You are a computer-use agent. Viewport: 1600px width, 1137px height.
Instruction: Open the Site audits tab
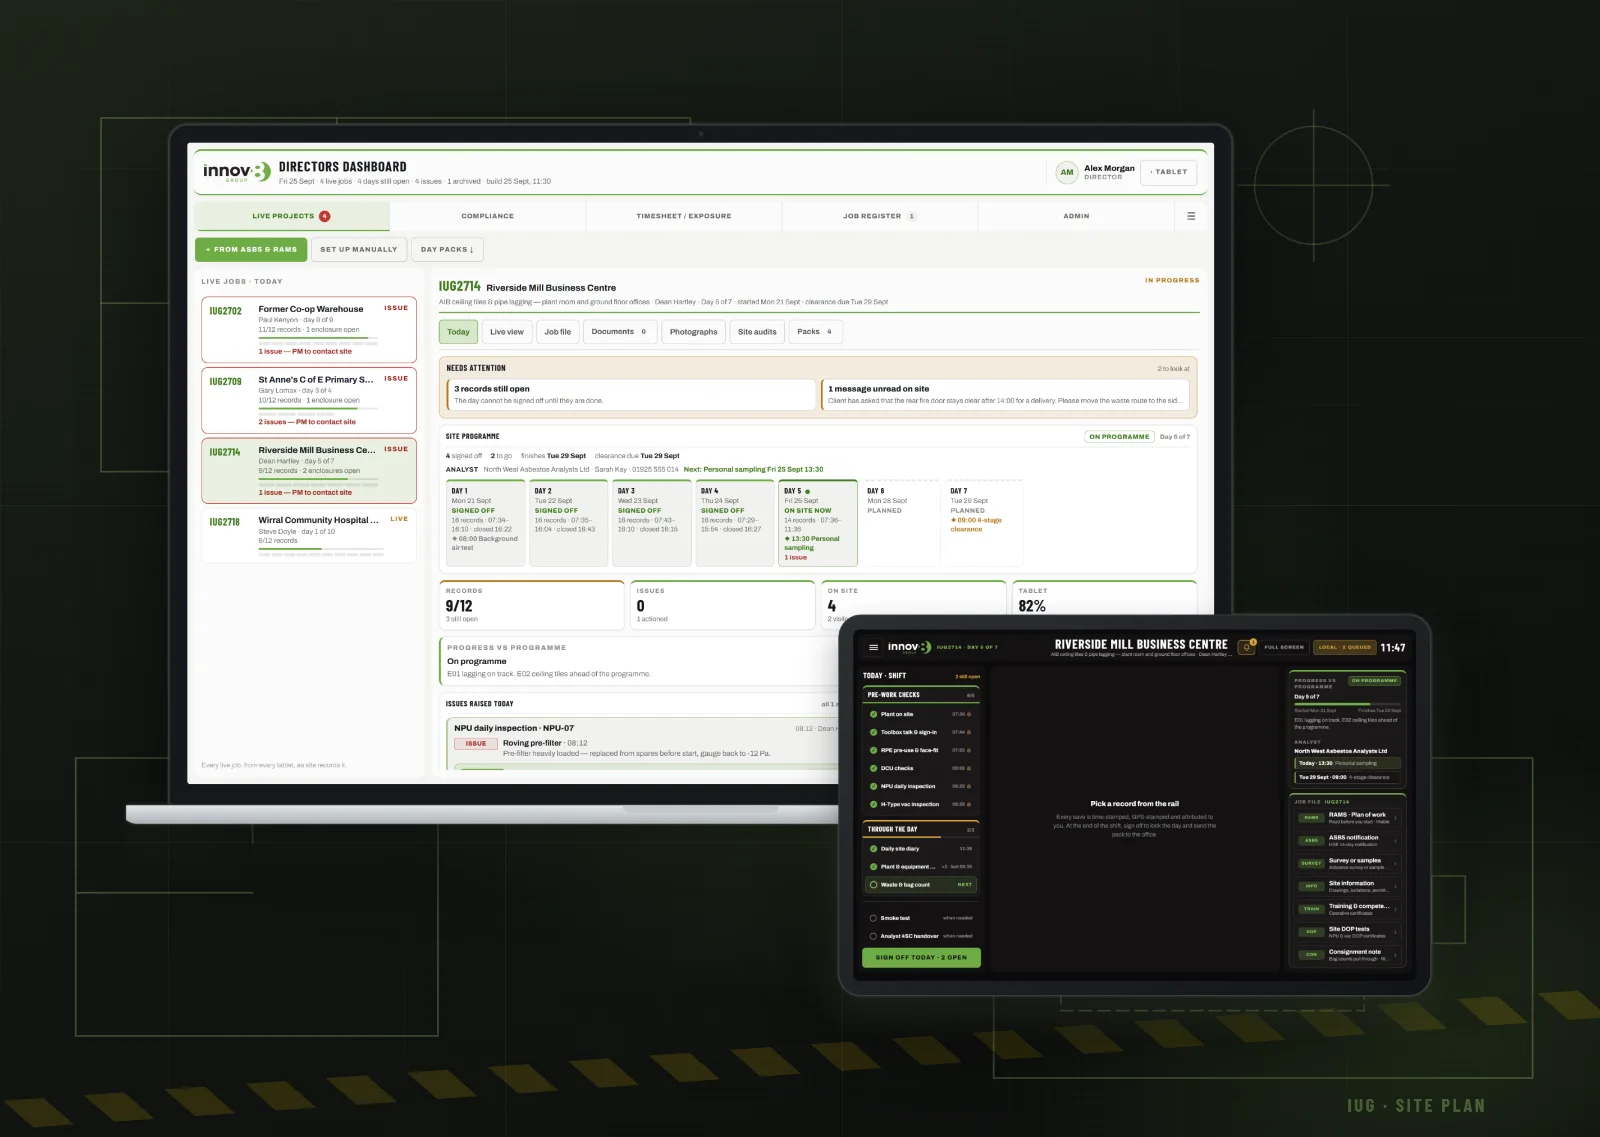(x=757, y=332)
